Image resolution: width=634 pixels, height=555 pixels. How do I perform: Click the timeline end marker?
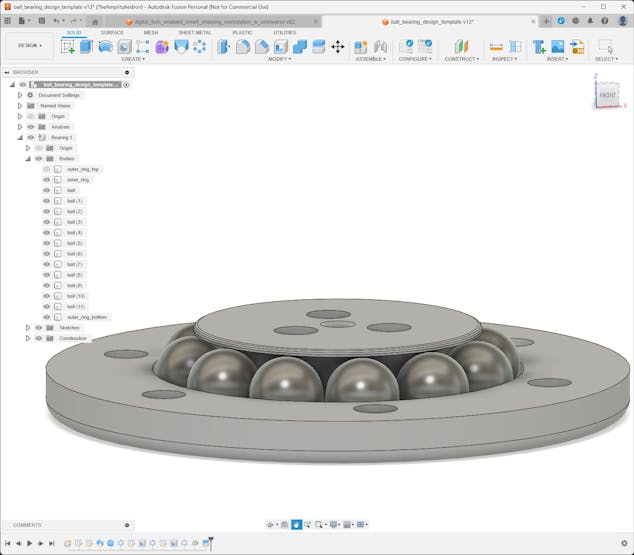tap(210, 541)
